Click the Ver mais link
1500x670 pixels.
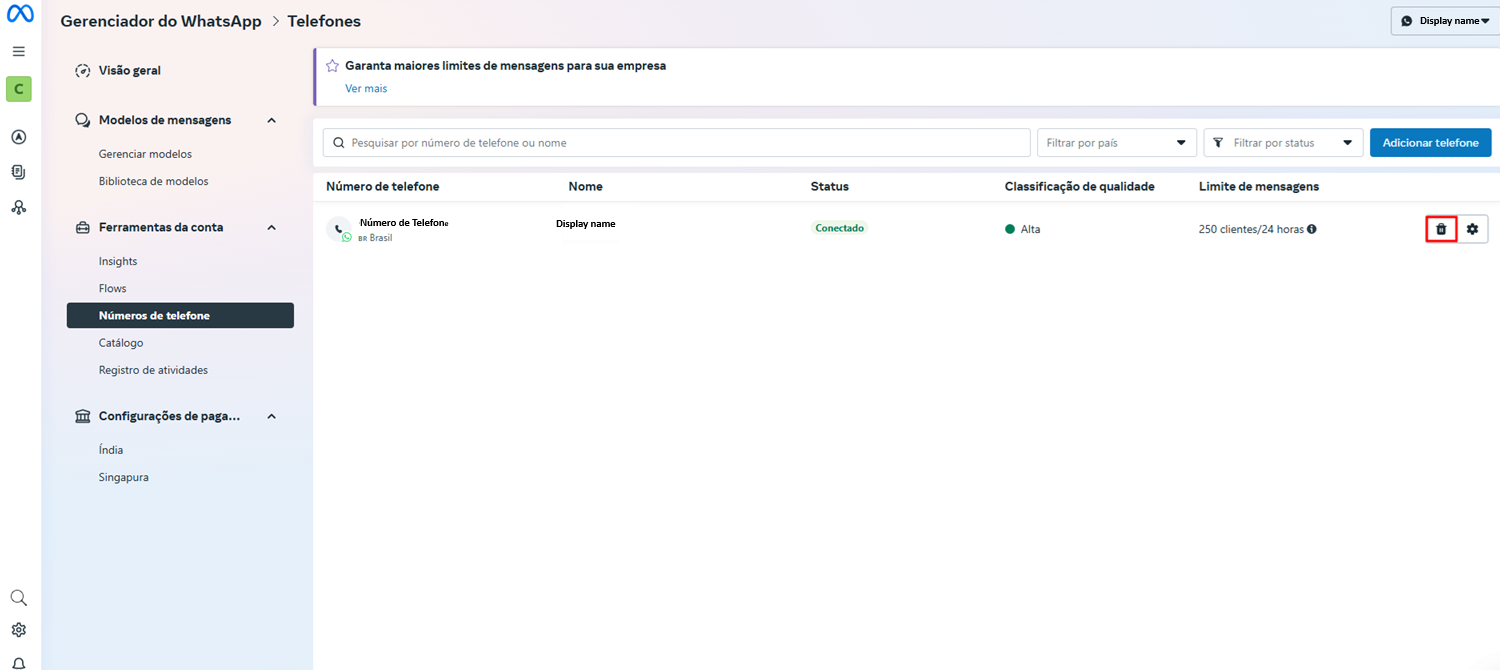point(366,88)
